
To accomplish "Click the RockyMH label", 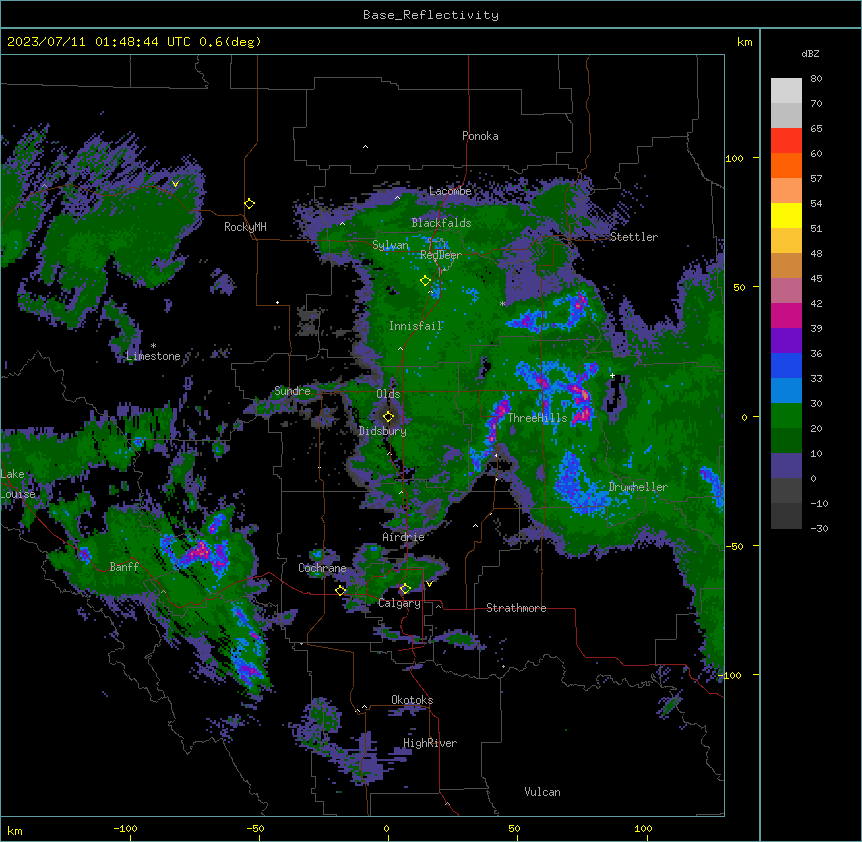I will [245, 227].
